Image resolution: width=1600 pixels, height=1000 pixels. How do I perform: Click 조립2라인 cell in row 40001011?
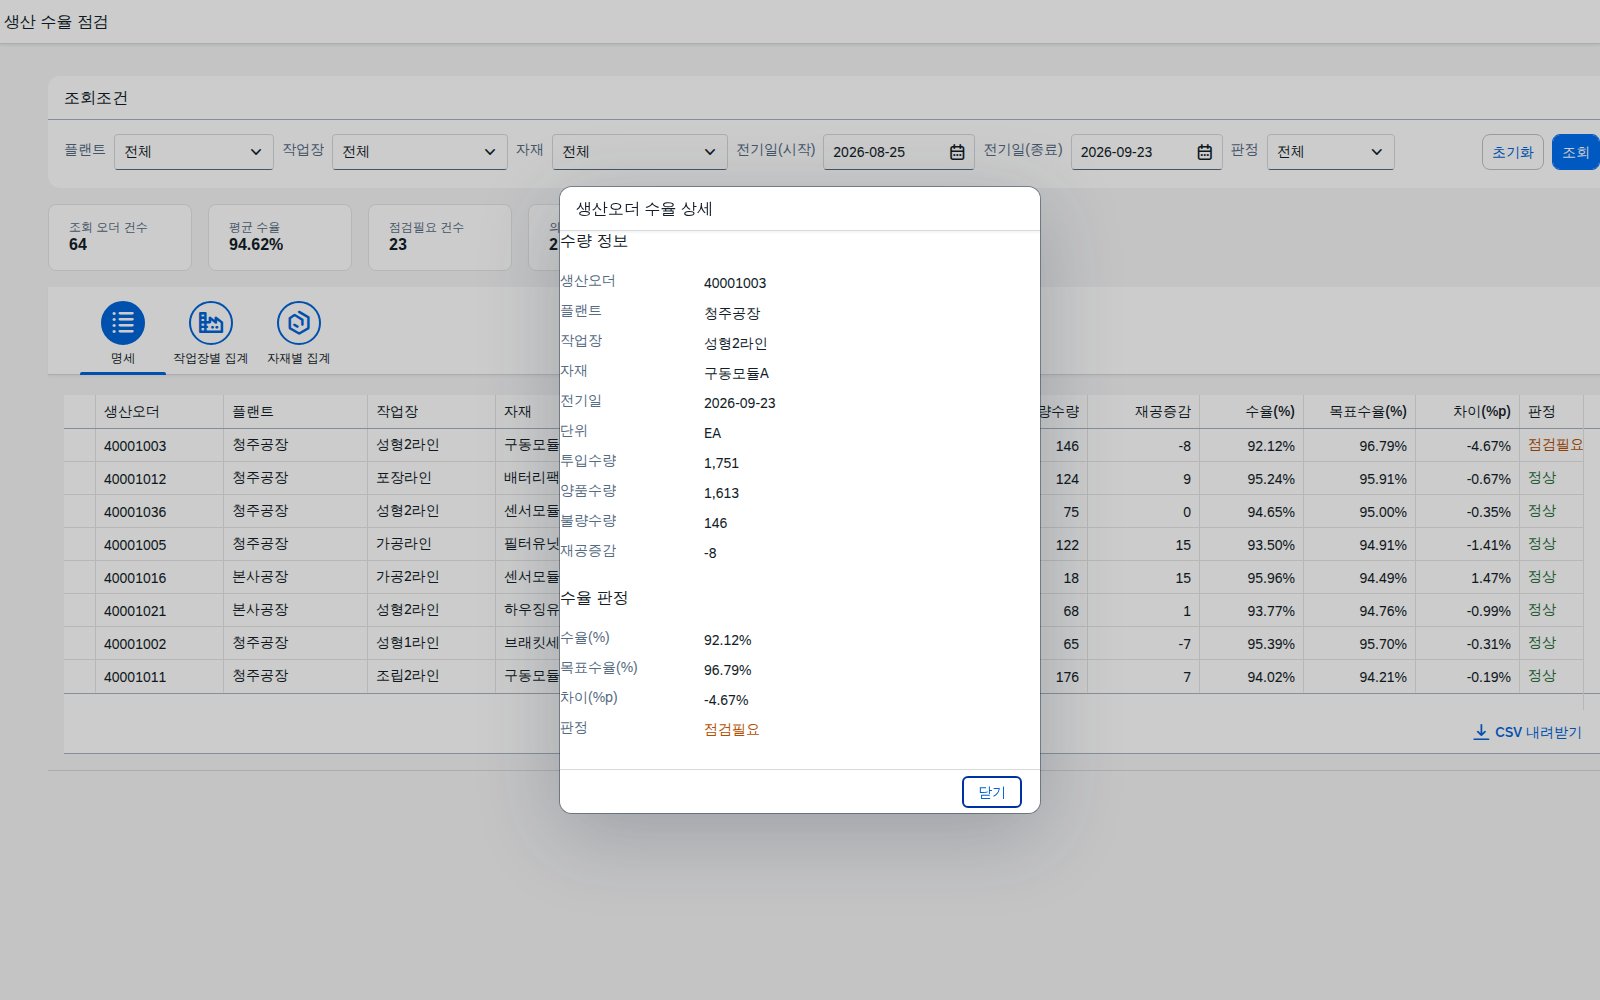pyautogui.click(x=408, y=676)
